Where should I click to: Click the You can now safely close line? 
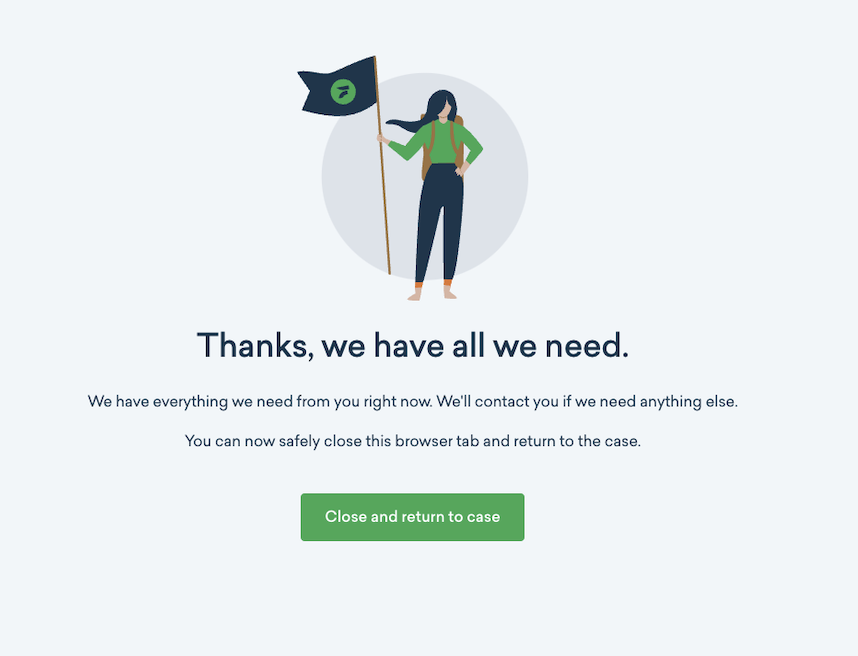413,441
